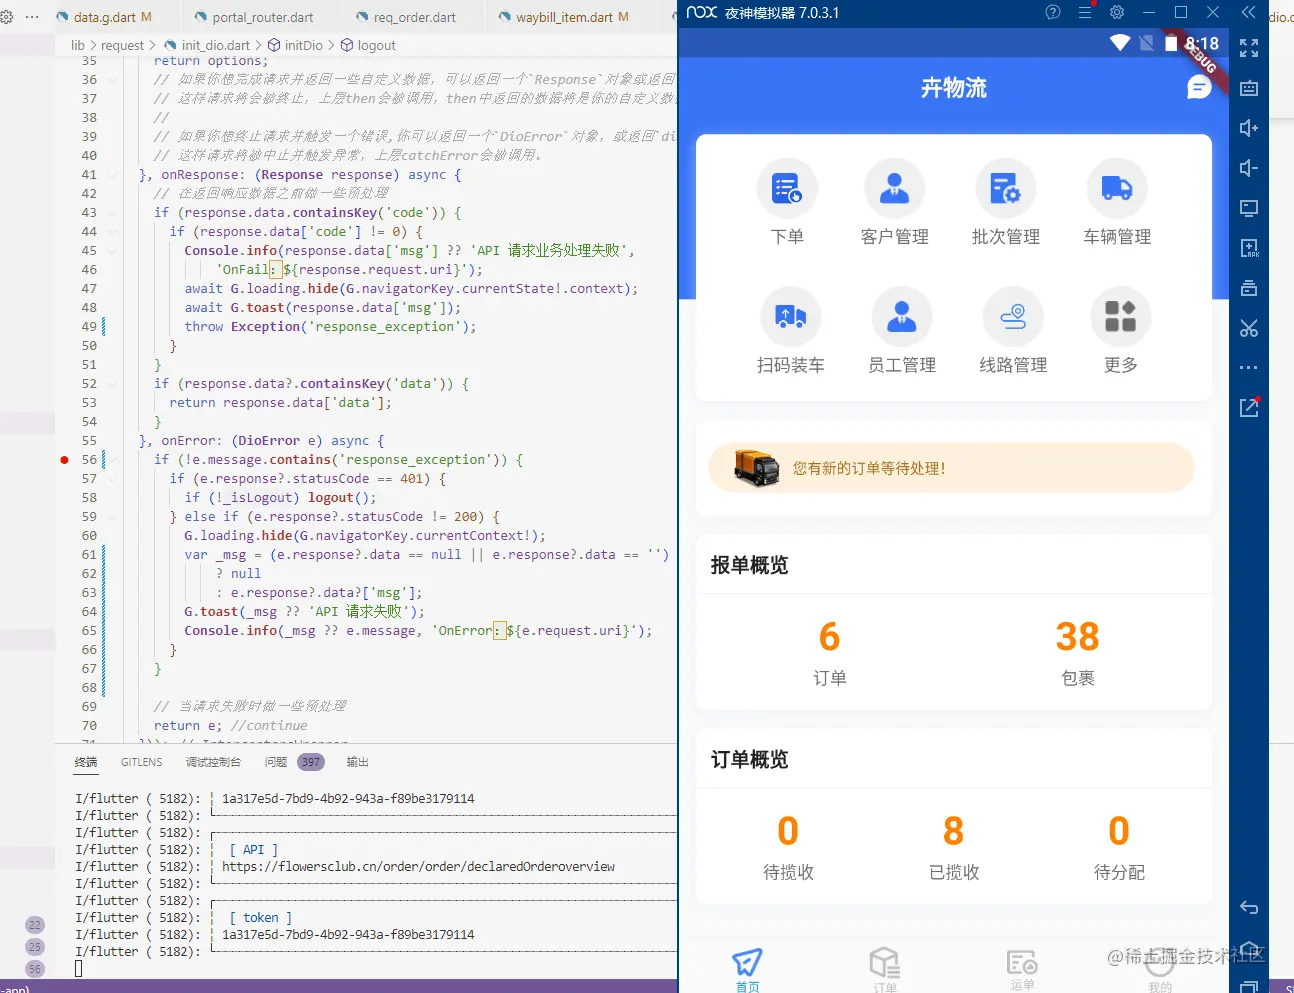1294x993 pixels.
Task: Click Nox scissors screenshot icon
Action: [x=1249, y=328]
